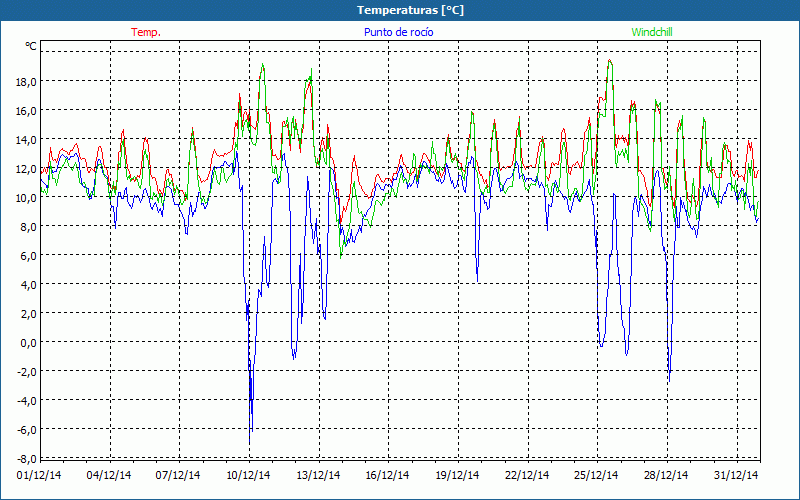800x500 pixels.
Task: Click the 18,0 y-axis value
Action: click(x=27, y=81)
